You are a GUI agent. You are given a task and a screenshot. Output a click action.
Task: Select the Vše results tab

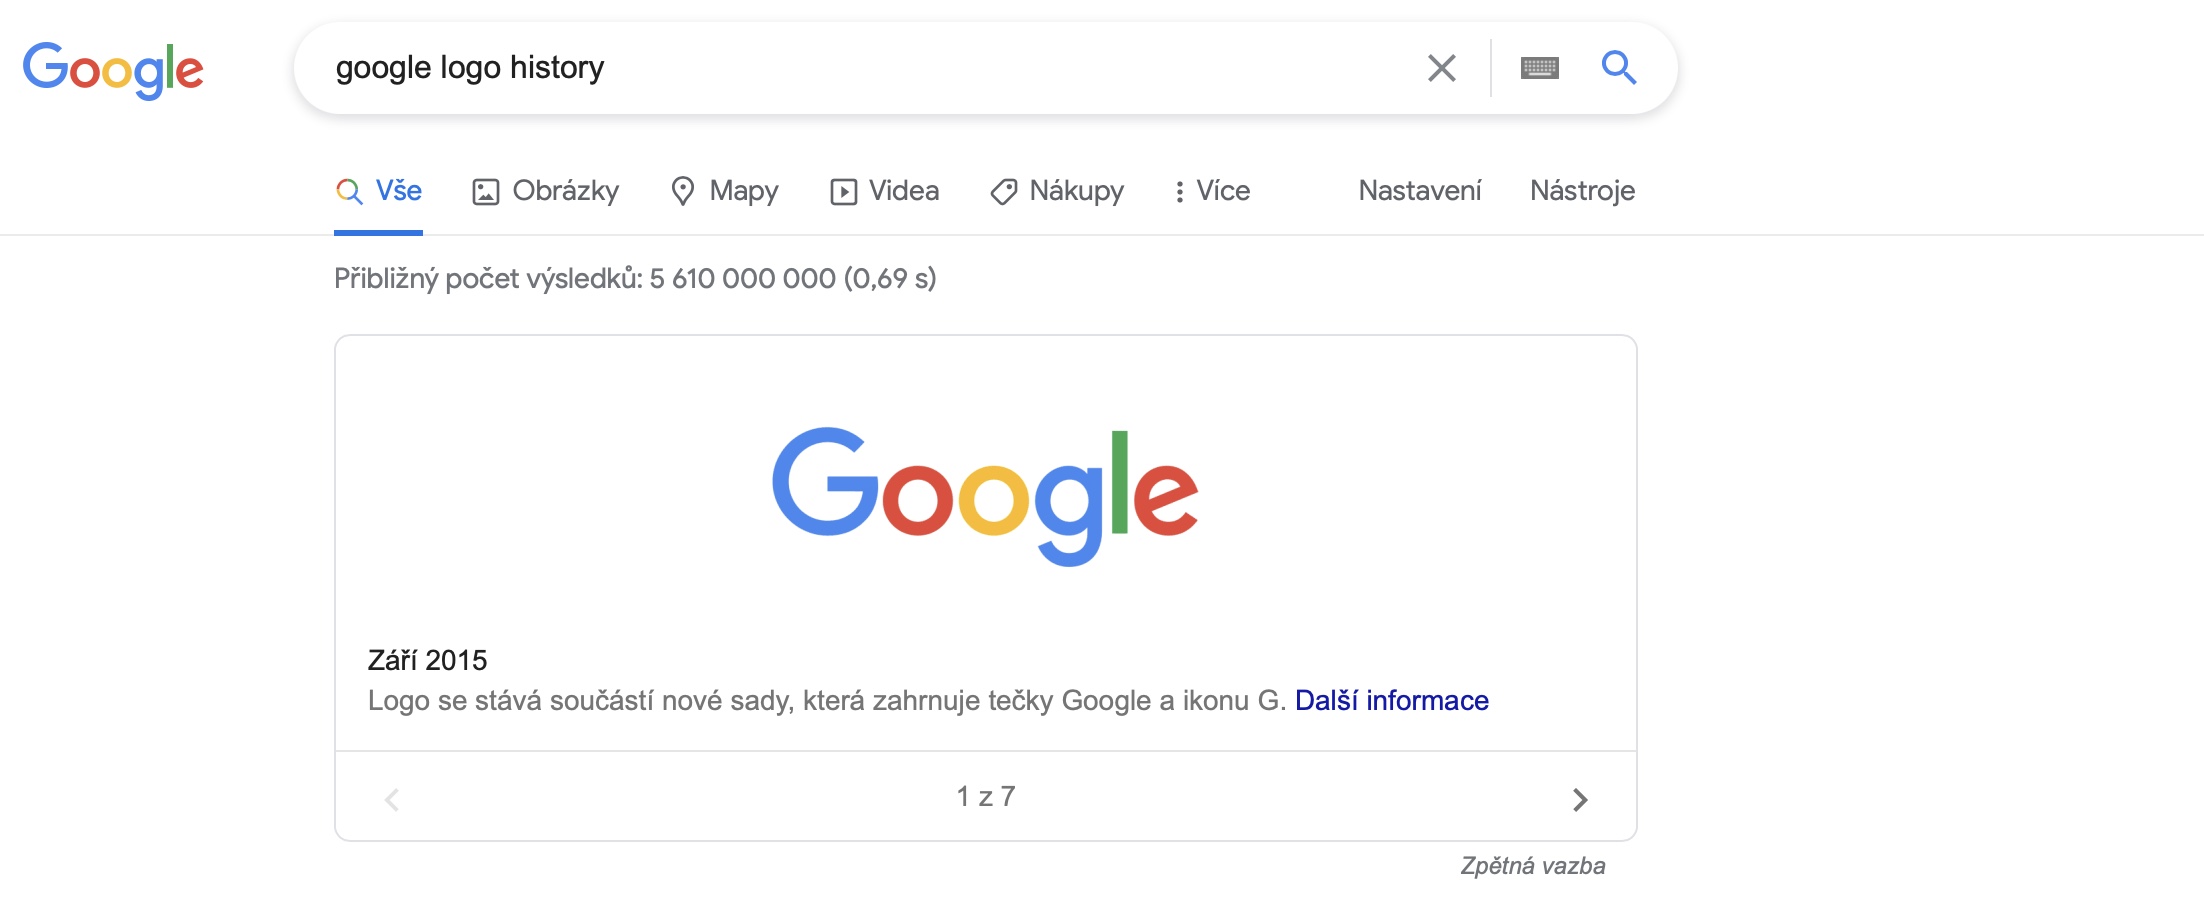coord(378,191)
